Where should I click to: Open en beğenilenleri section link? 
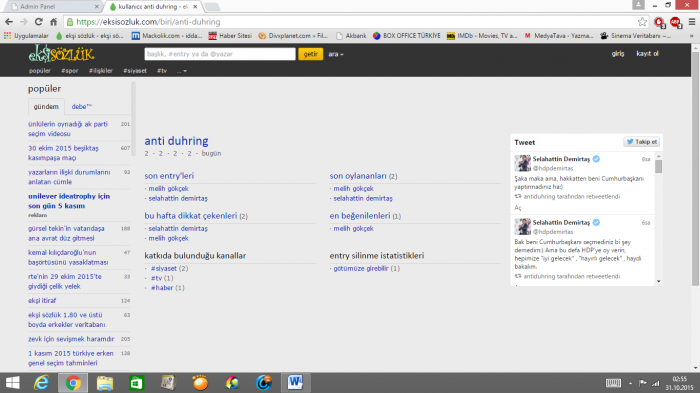pos(360,216)
